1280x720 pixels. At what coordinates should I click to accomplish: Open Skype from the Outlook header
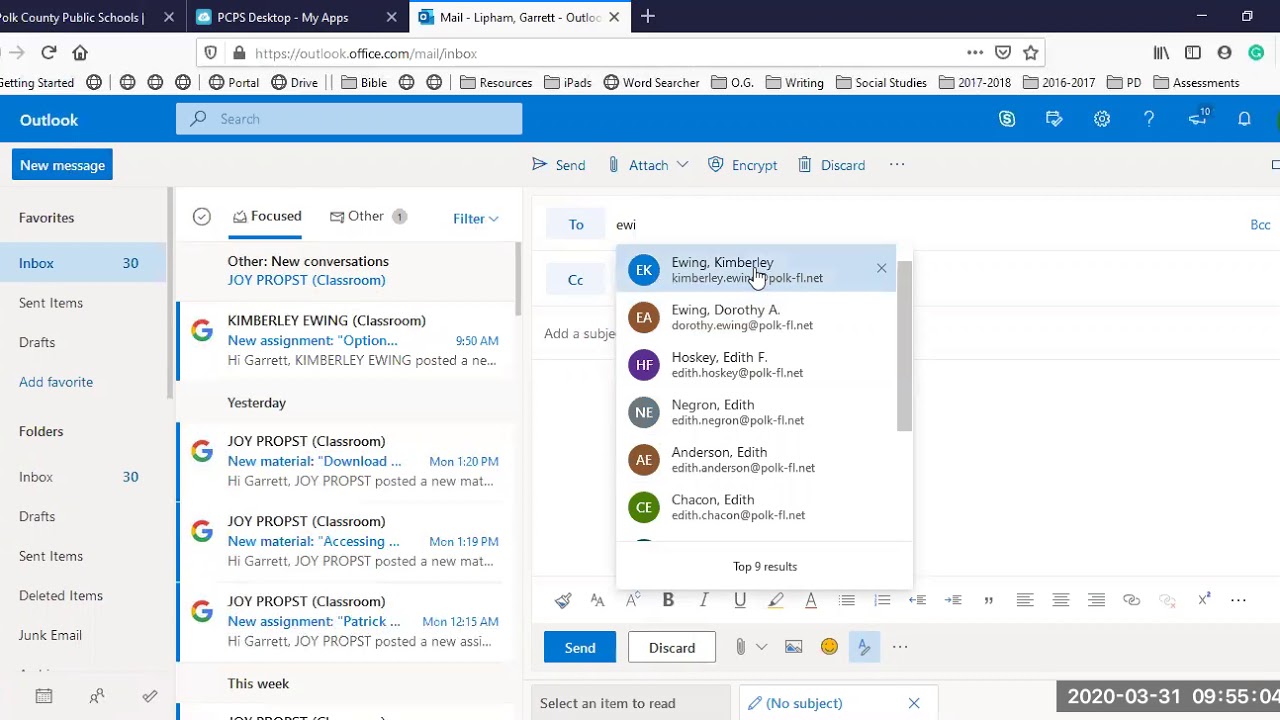click(1007, 119)
